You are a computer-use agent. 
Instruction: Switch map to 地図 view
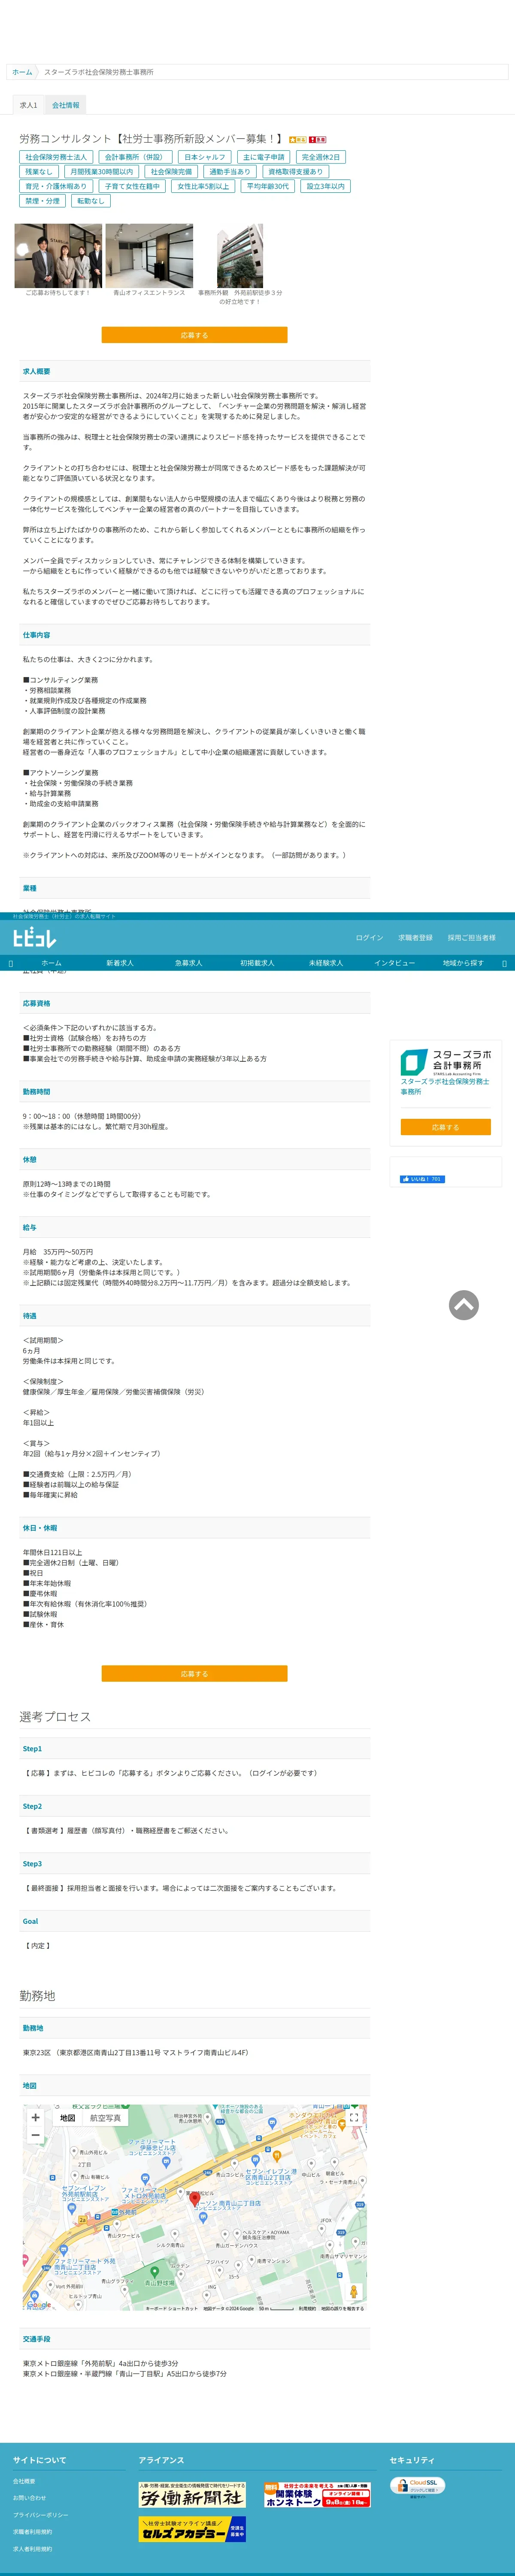point(68,2118)
